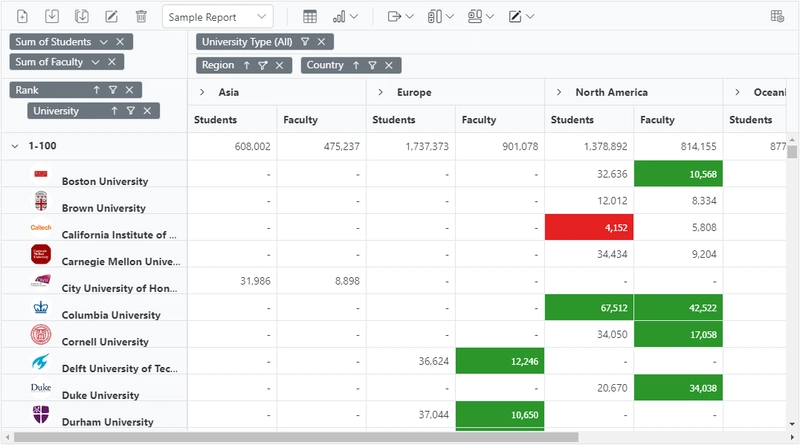Image resolution: width=800 pixels, height=445 pixels.
Task: Open Sum of Faculty aggregation dropdown
Action: (95, 62)
